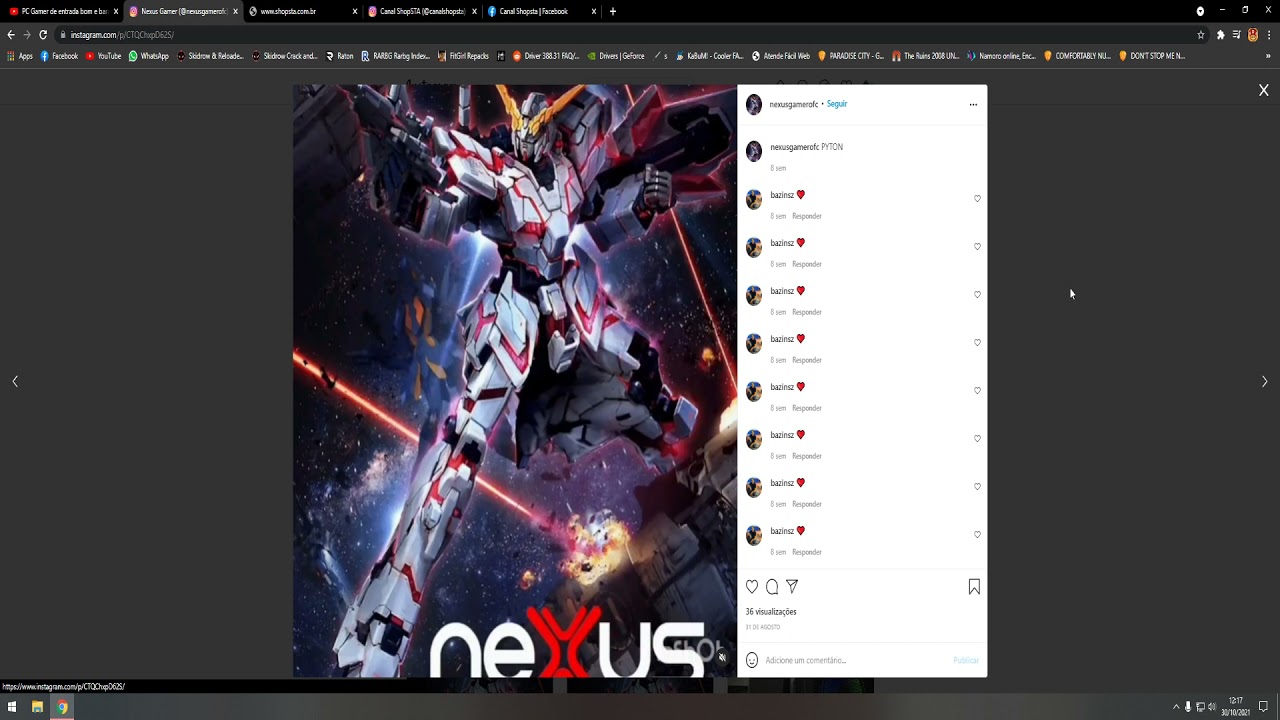Open the FitGirl Repacks bookmark
The height and width of the screenshot is (720, 1280).
pos(463,56)
